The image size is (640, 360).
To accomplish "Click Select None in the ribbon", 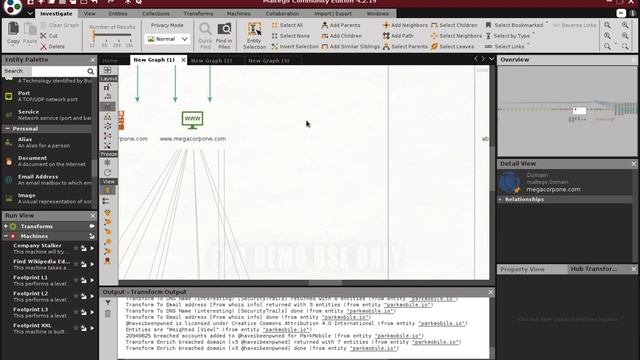I will pyautogui.click(x=290, y=36).
